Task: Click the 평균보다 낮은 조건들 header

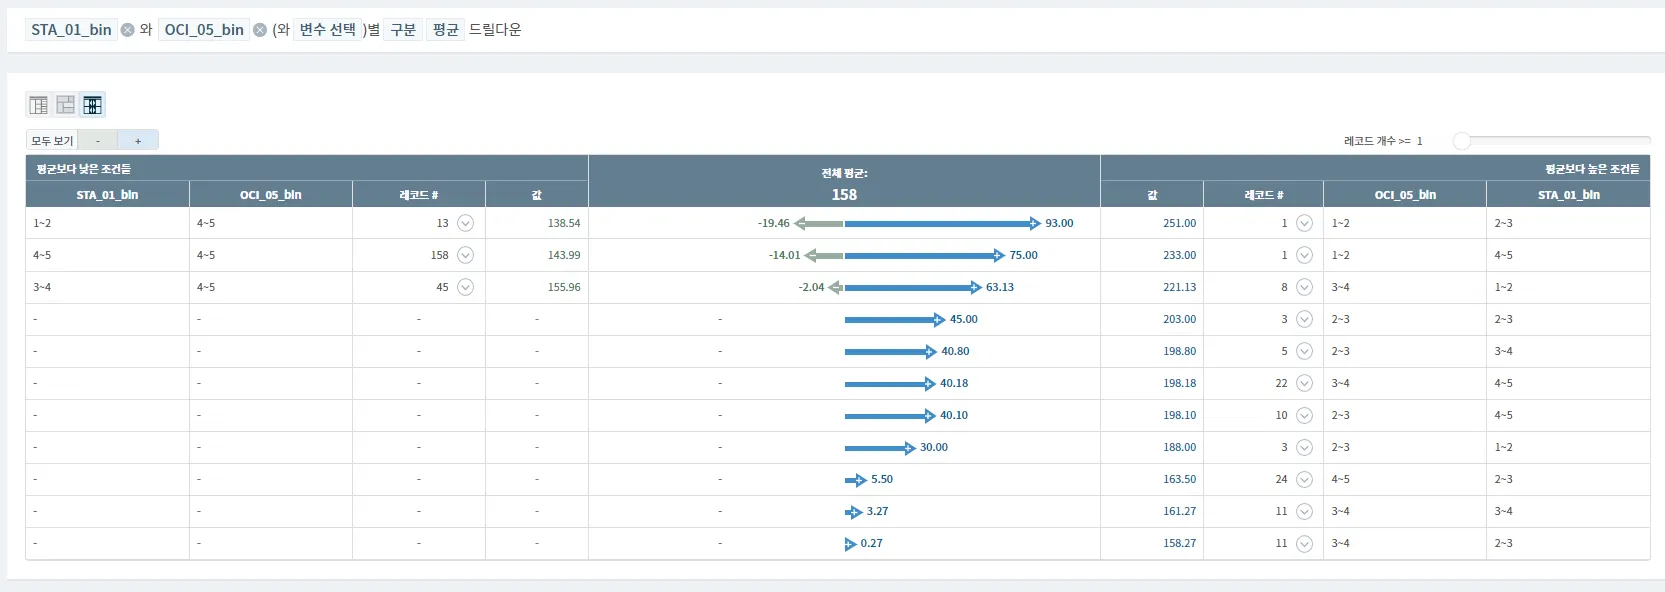Action: 84,169
